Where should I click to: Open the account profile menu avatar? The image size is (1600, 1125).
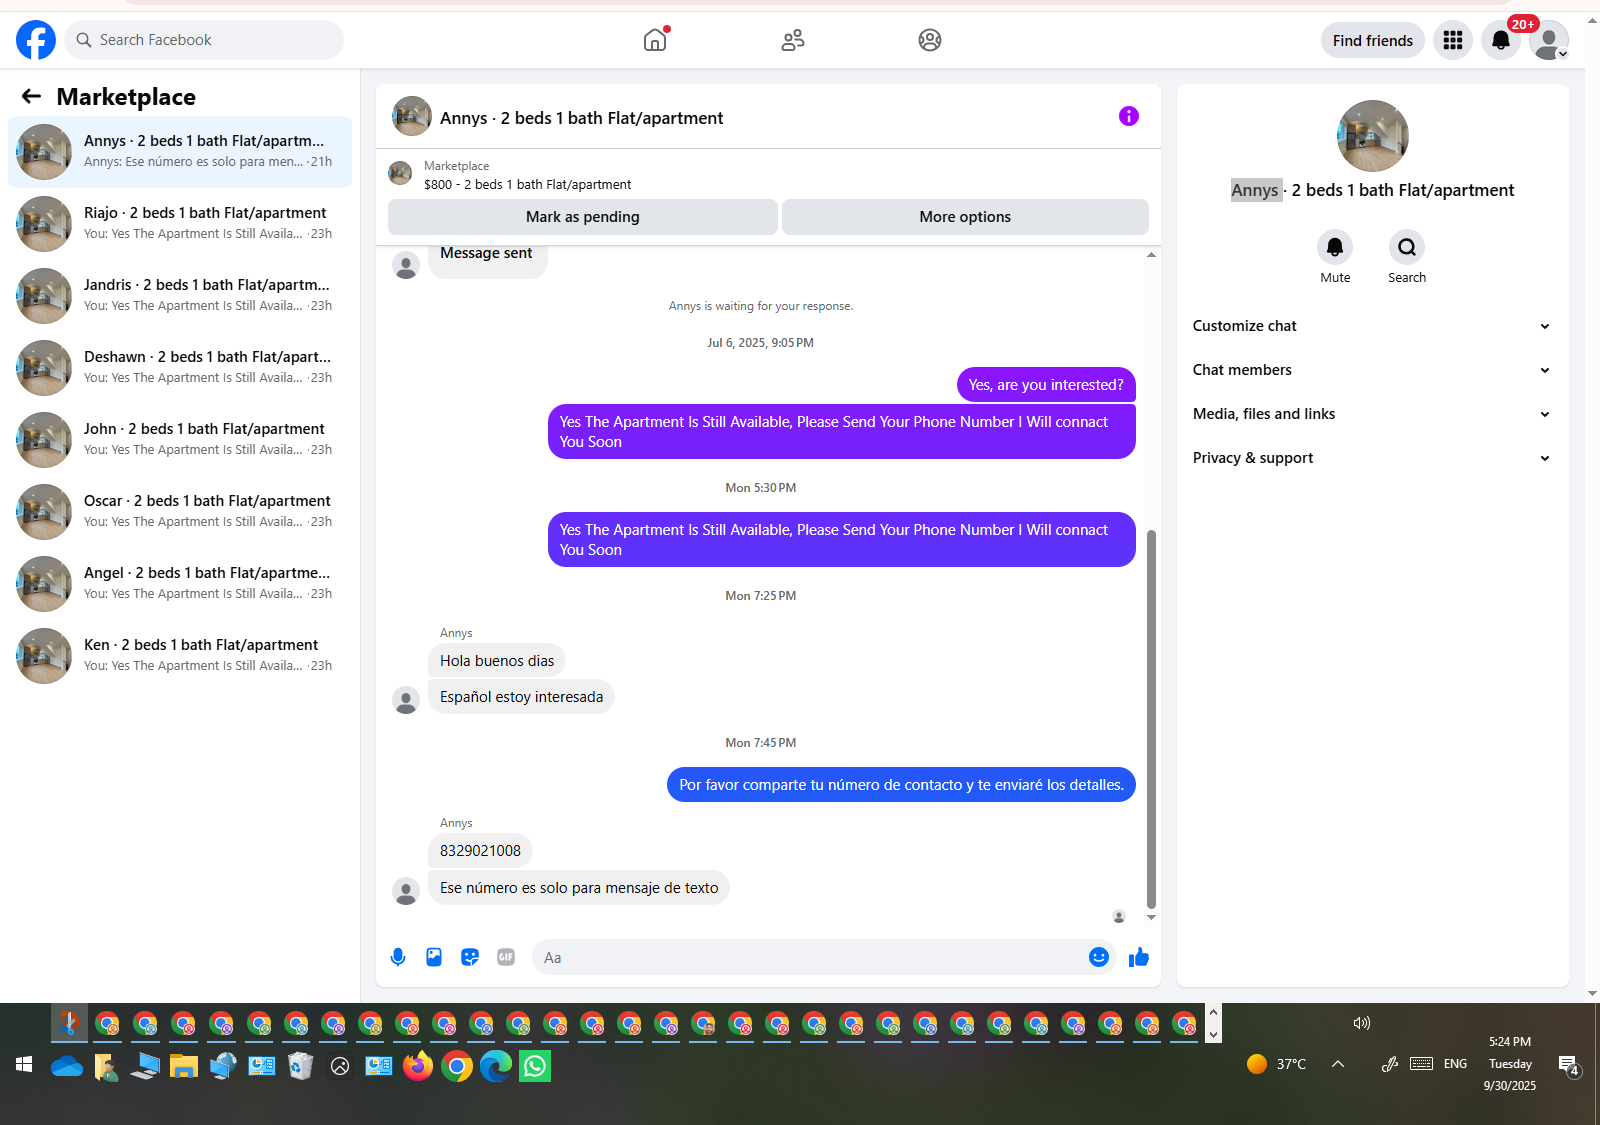(x=1549, y=40)
